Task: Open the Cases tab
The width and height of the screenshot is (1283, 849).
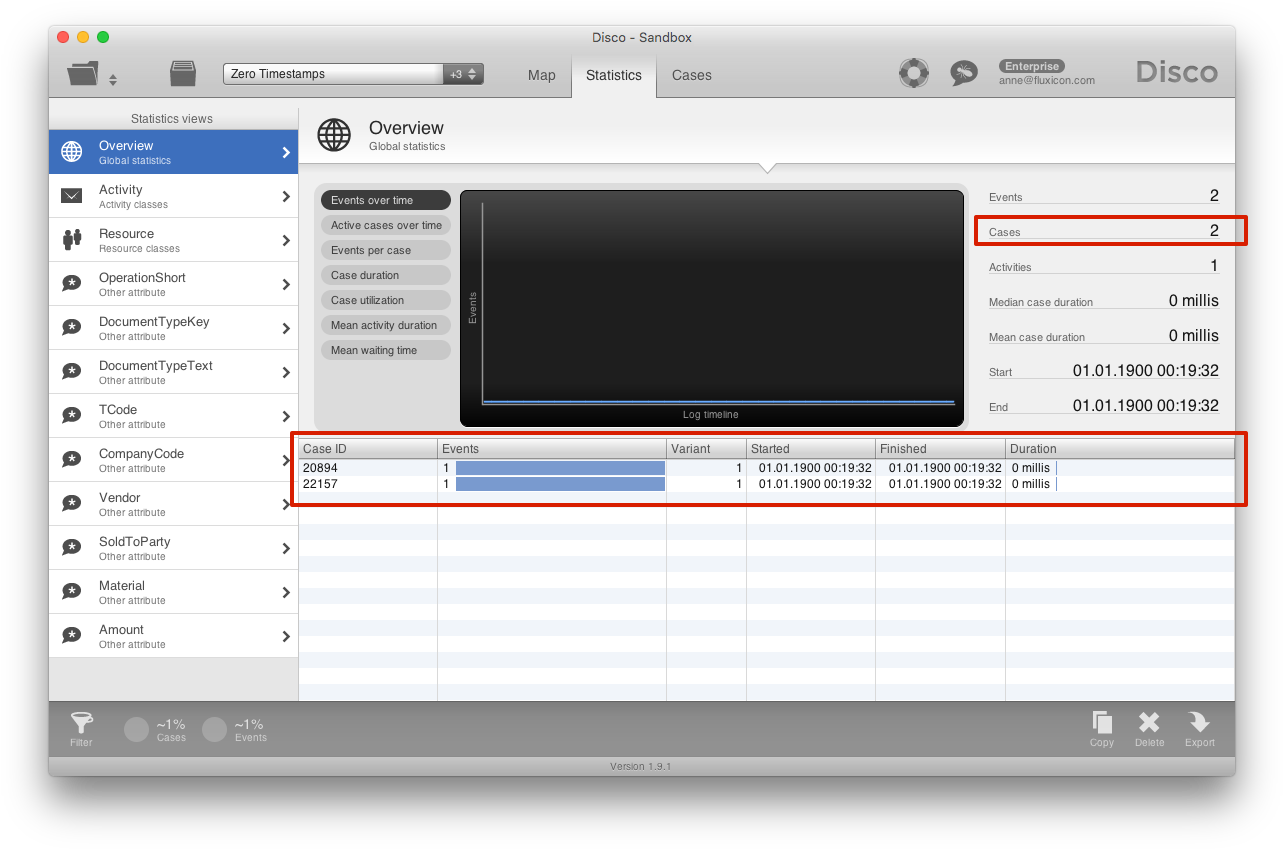Action: pyautogui.click(x=691, y=75)
